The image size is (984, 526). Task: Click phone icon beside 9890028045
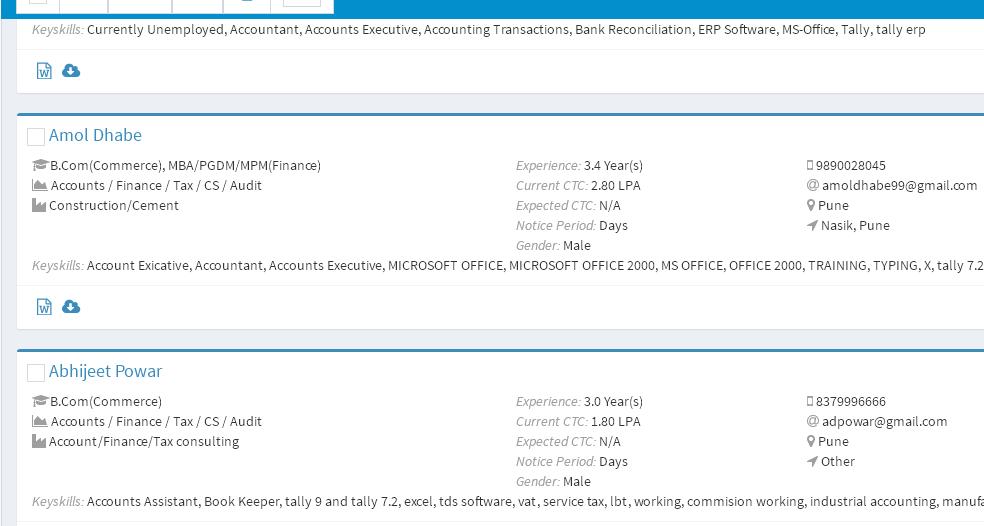810,165
